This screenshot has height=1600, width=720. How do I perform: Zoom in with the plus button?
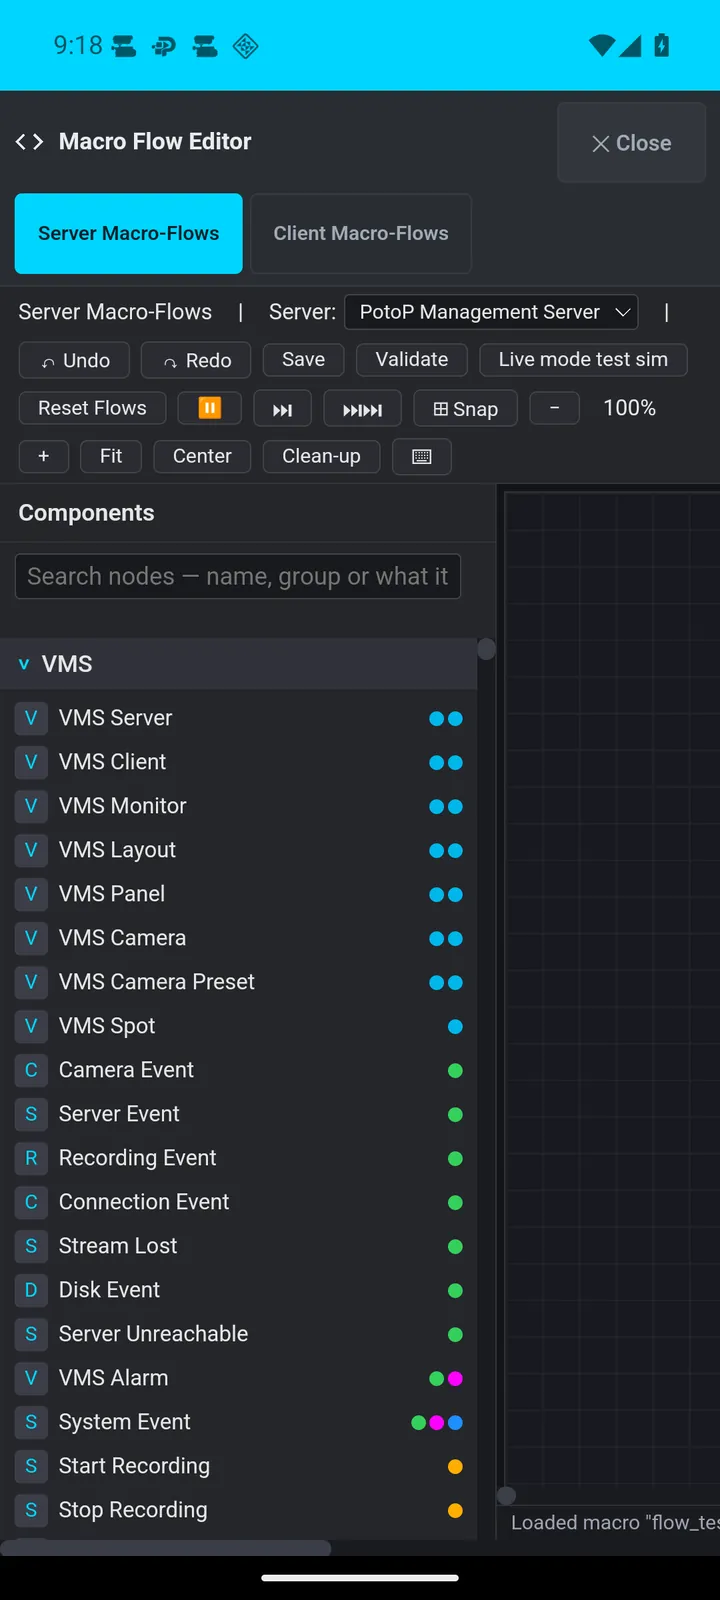[x=44, y=456]
